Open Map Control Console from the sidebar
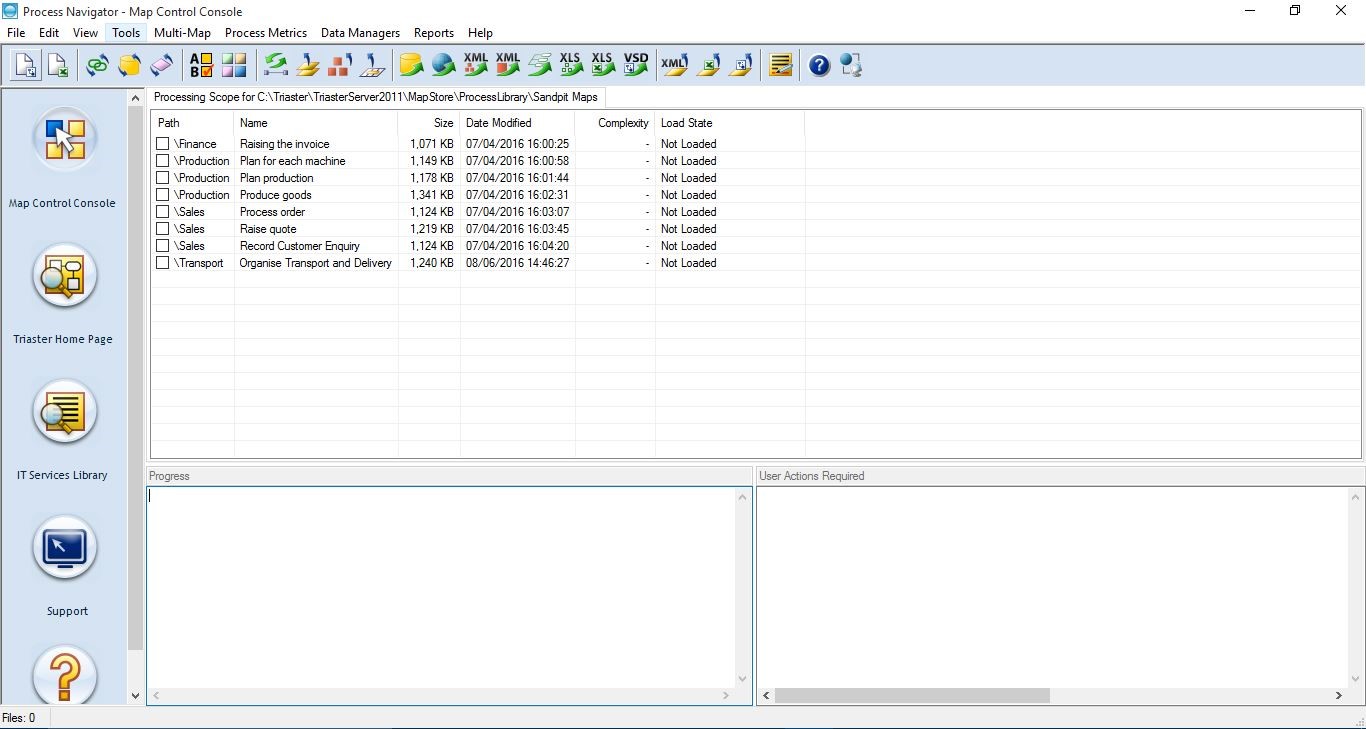 (x=63, y=140)
